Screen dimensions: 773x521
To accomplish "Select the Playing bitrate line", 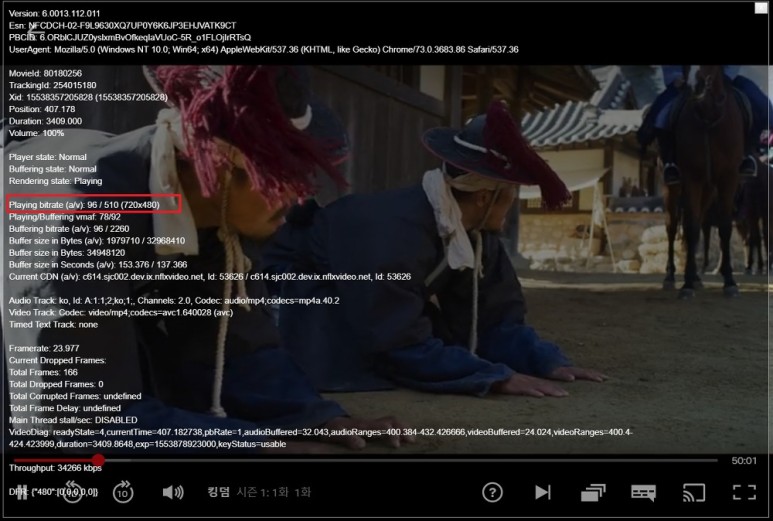I will [84, 205].
